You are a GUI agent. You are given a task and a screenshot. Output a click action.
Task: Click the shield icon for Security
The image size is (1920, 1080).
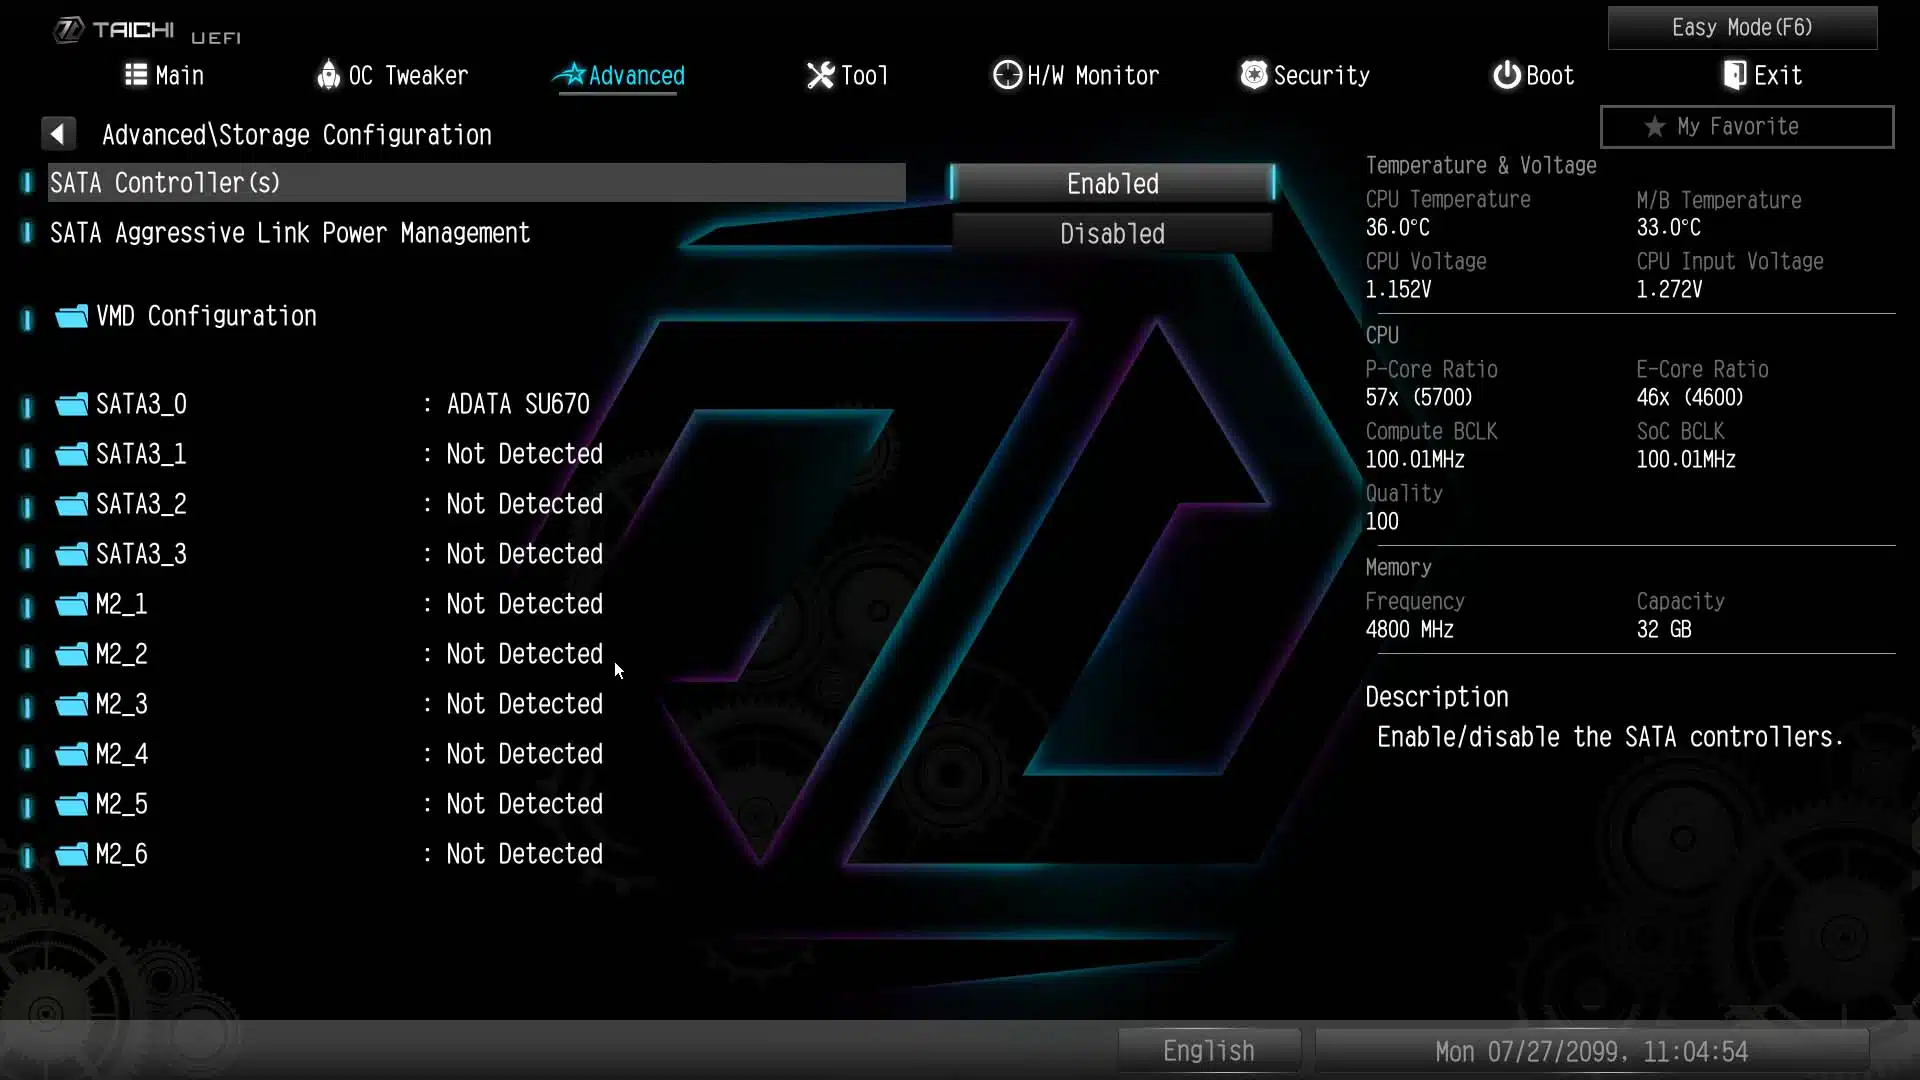(1253, 75)
